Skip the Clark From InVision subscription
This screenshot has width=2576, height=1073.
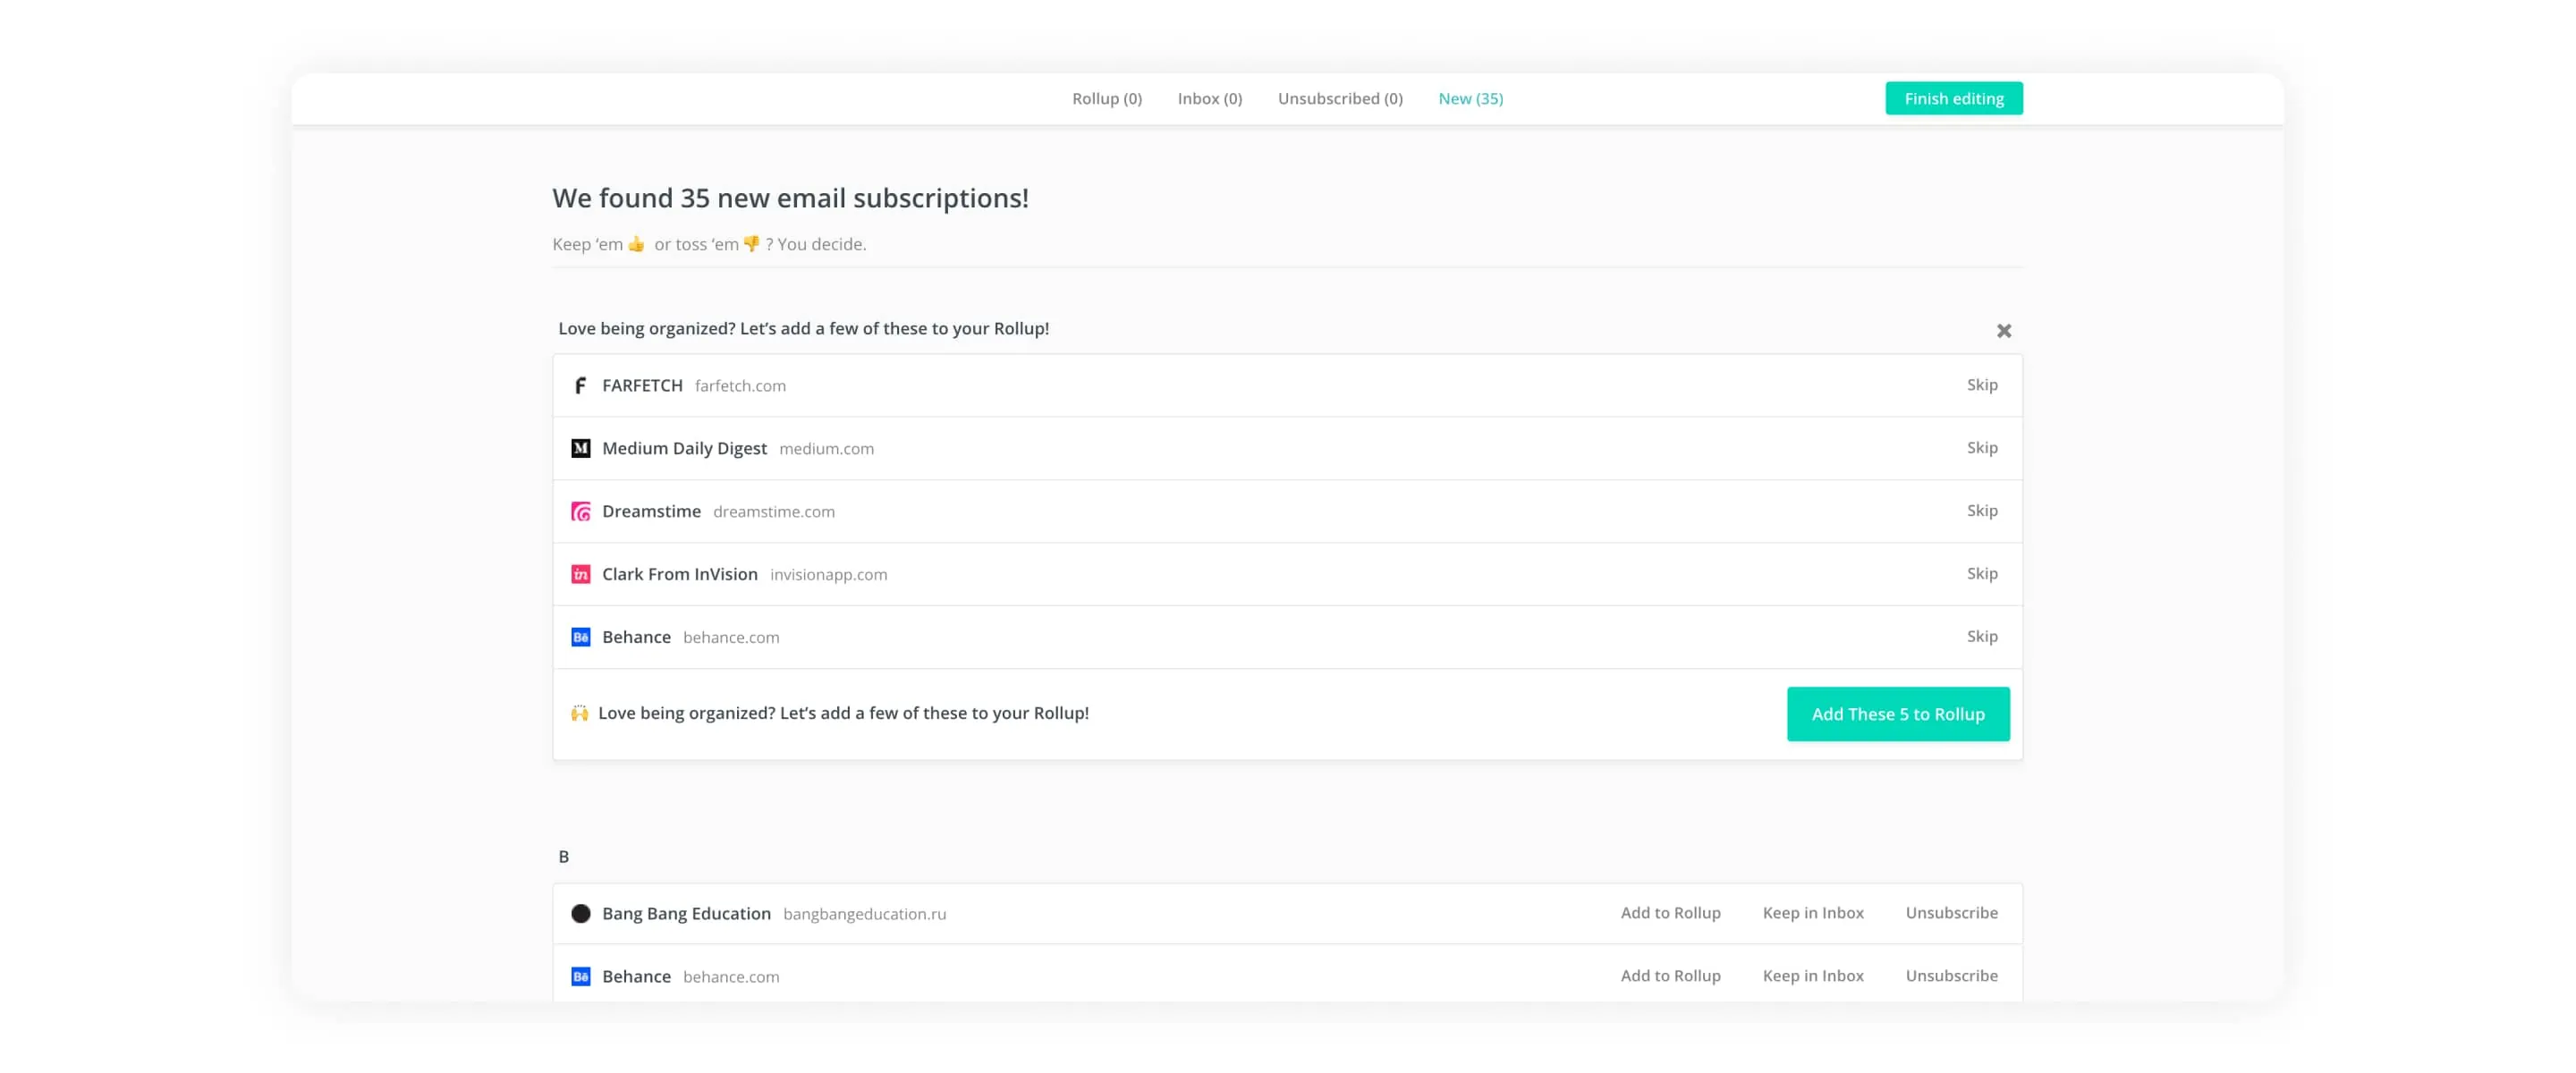(x=1981, y=574)
